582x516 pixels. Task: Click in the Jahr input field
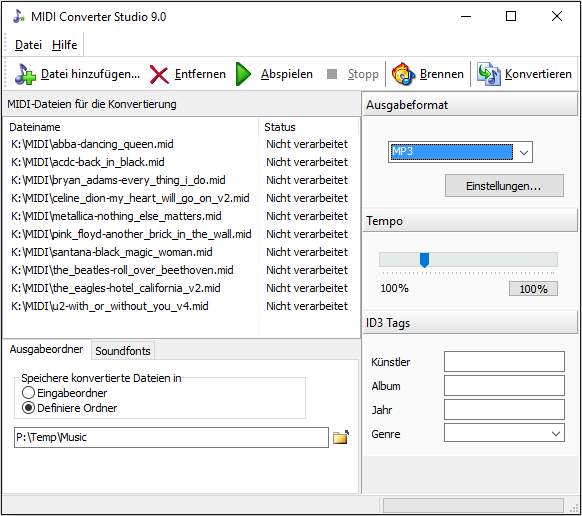point(504,410)
